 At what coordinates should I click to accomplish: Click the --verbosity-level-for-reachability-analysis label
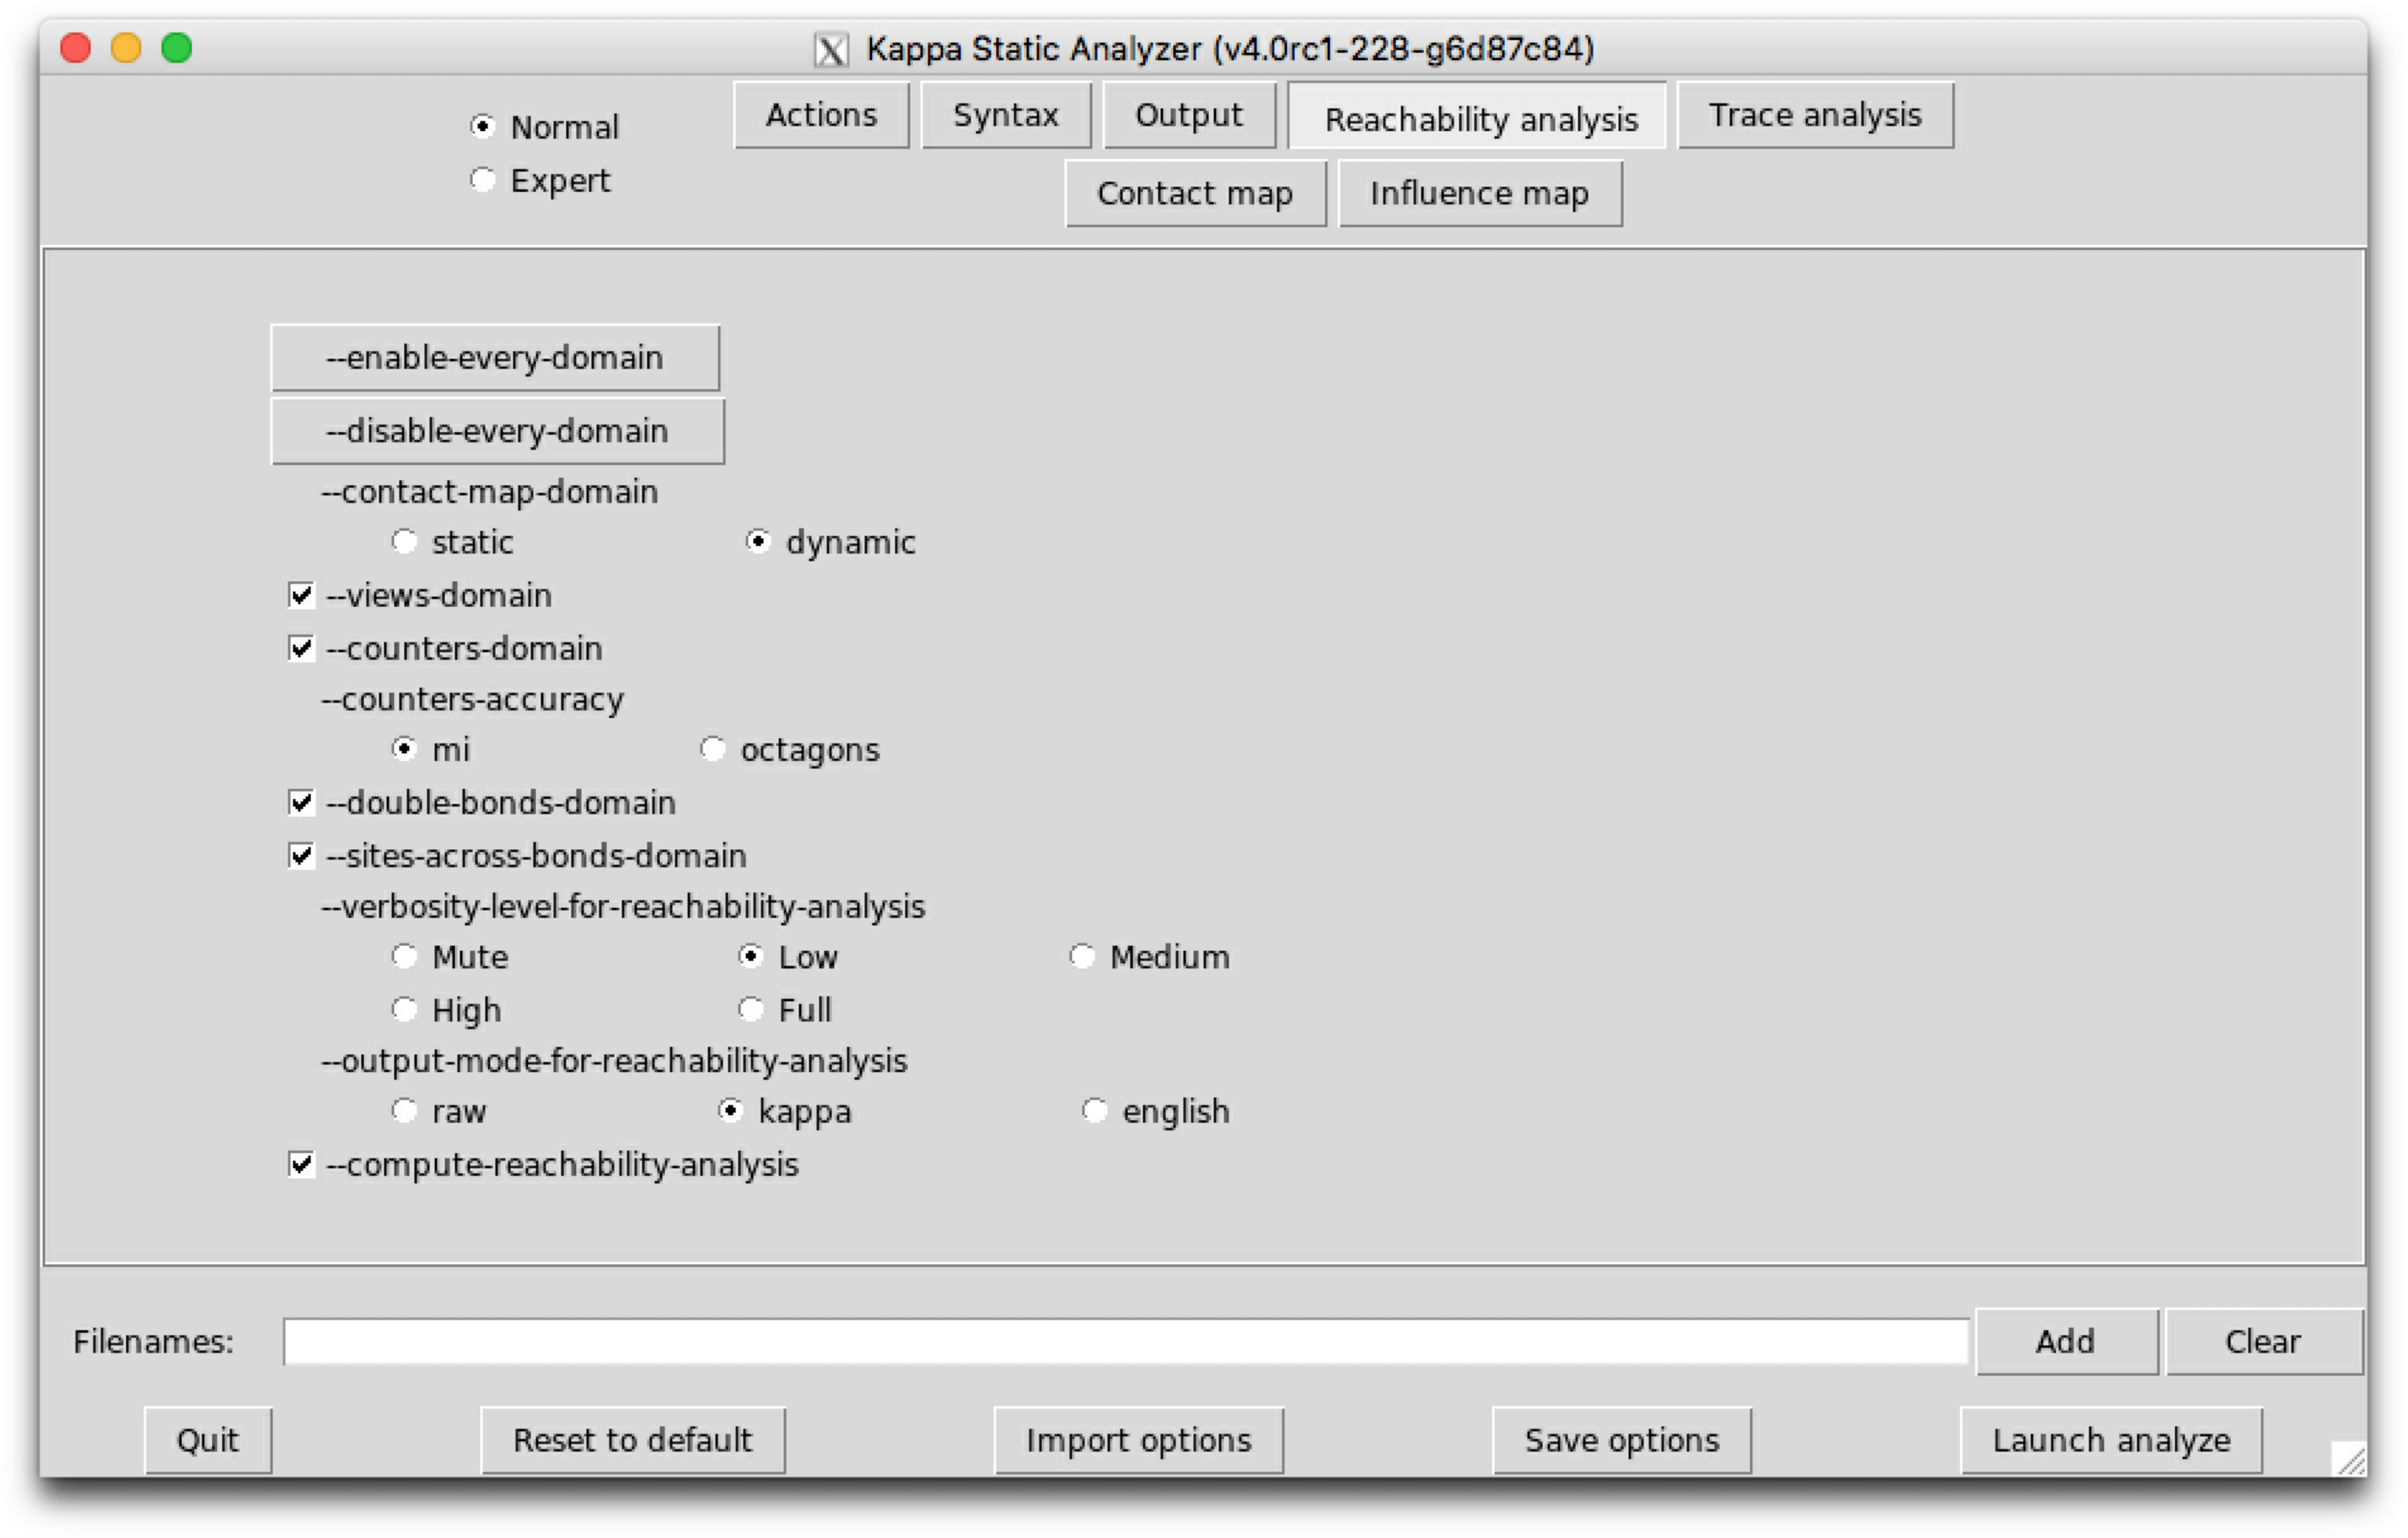(x=623, y=906)
